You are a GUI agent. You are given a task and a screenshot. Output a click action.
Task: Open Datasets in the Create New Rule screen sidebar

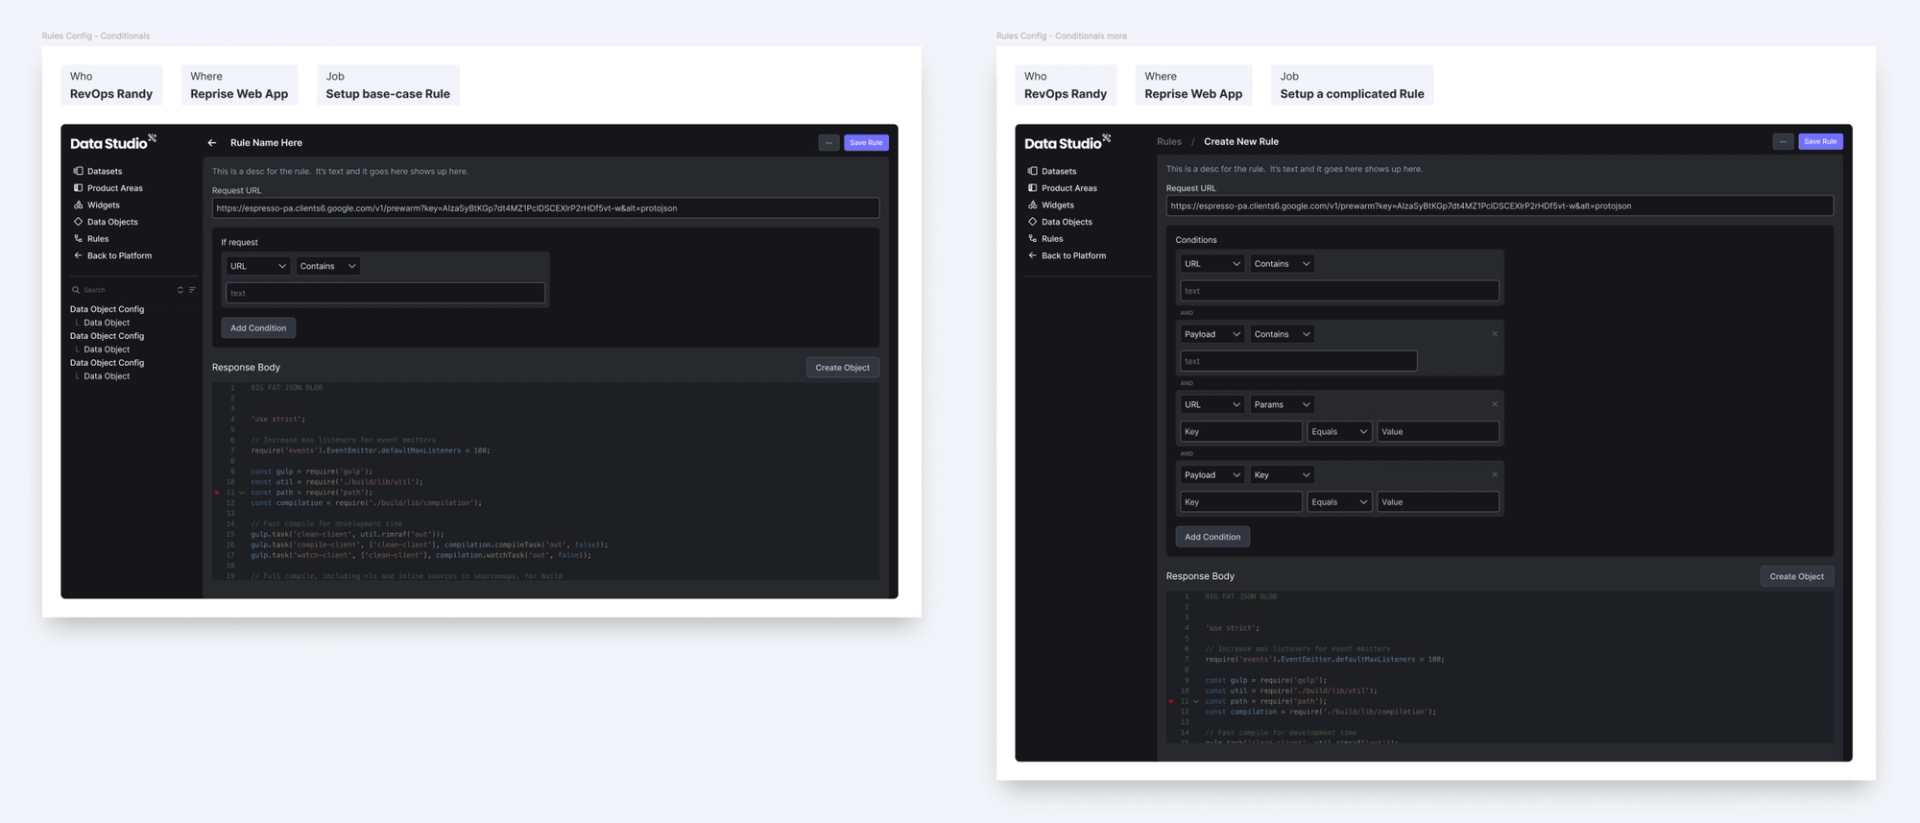[1052, 171]
